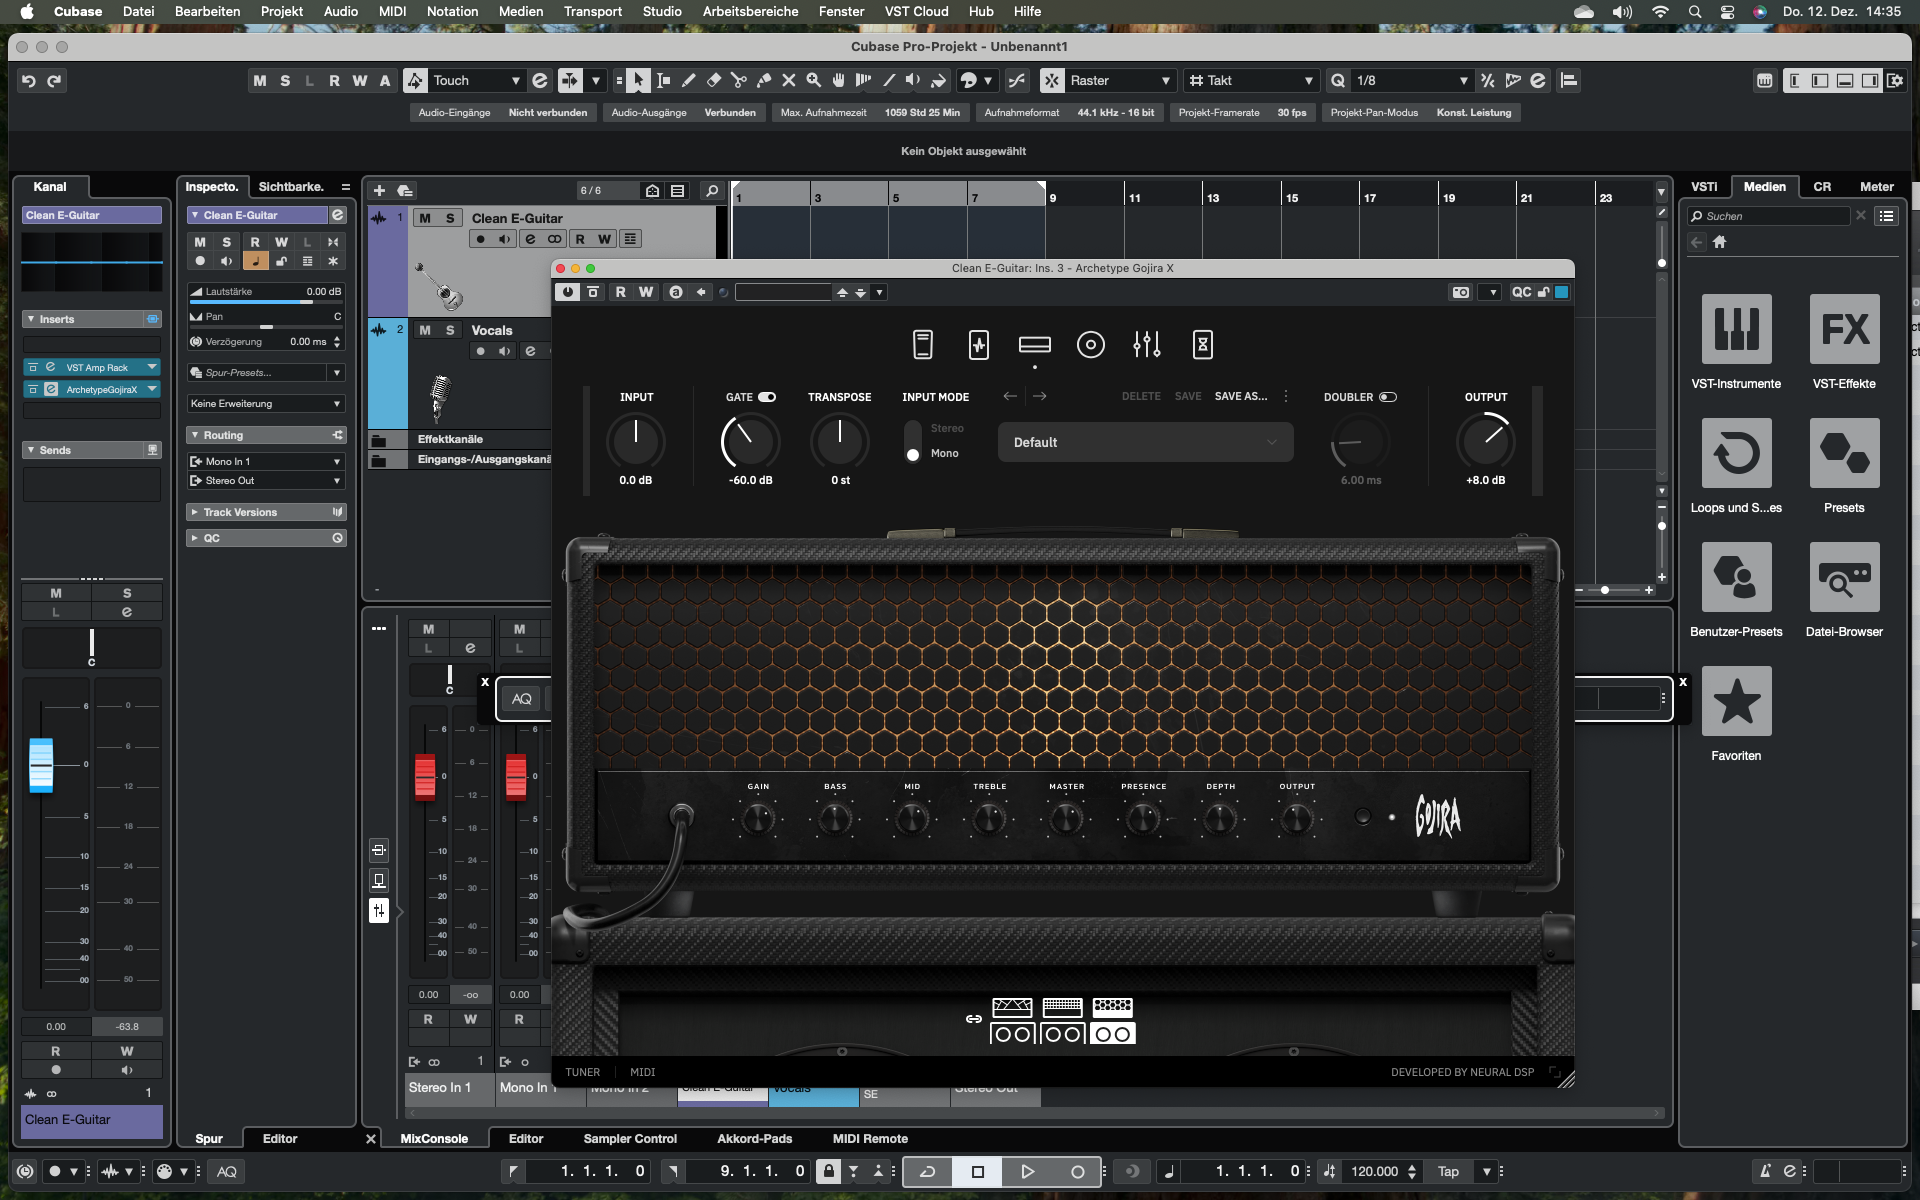Open the time effects section in Gojira plugin
This screenshot has width=1920, height=1200.
click(1203, 345)
